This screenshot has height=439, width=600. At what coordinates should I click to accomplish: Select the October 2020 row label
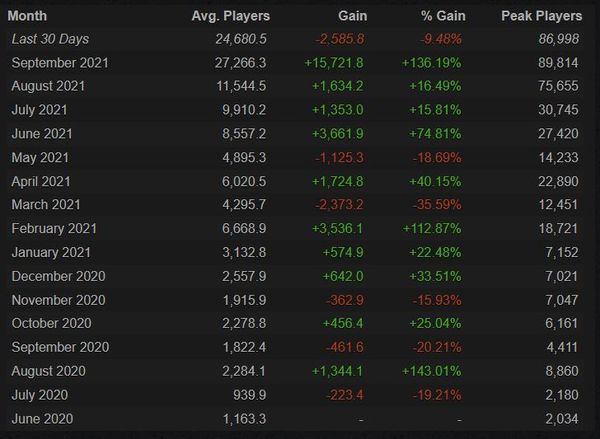pyautogui.click(x=52, y=323)
